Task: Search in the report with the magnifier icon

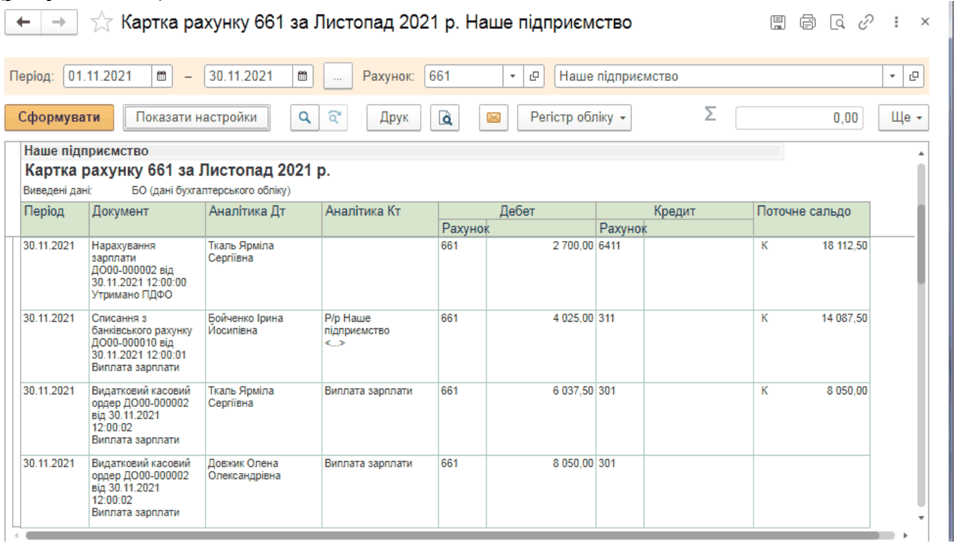Action: 304,117
